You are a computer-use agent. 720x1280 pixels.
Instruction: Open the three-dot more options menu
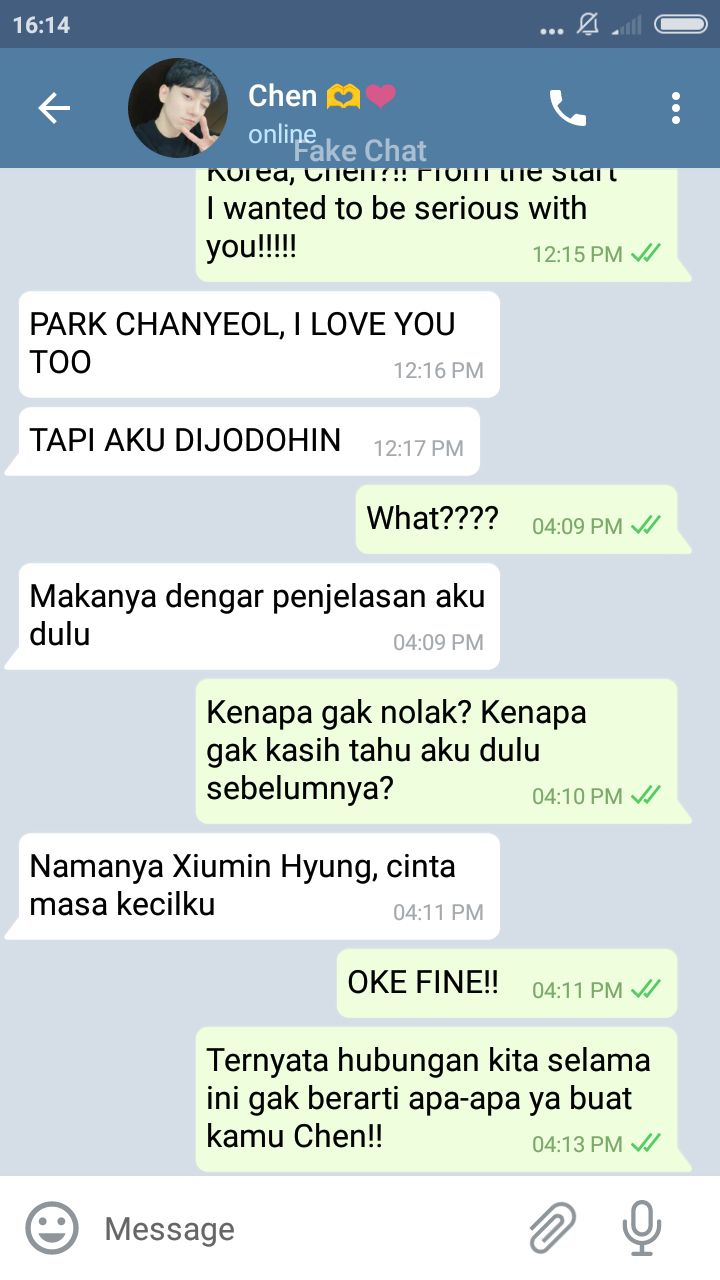point(676,108)
